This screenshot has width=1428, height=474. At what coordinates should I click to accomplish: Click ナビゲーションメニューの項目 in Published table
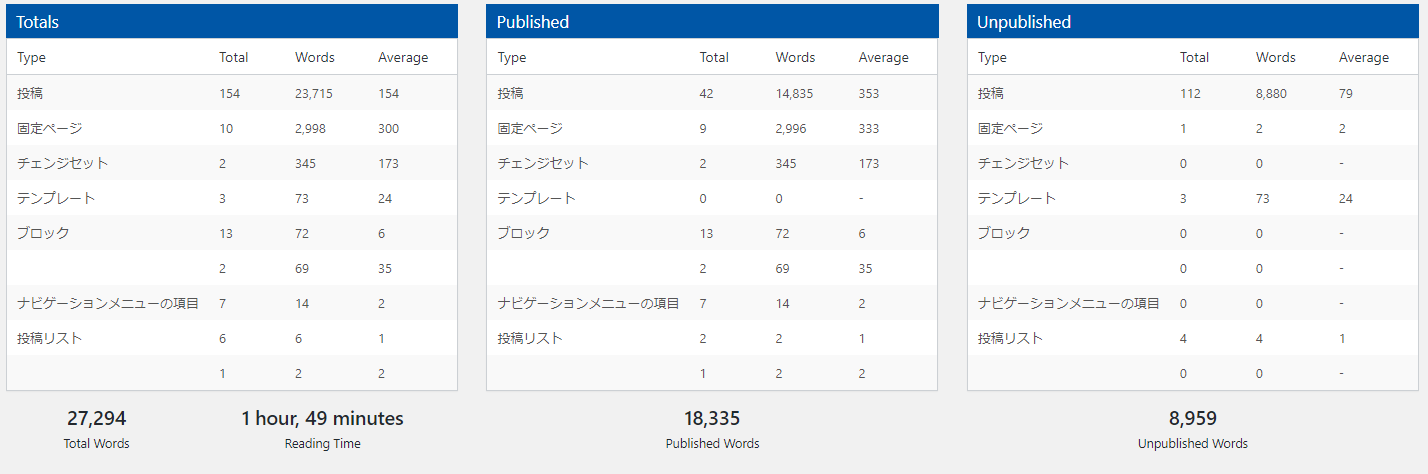pyautogui.click(x=588, y=303)
